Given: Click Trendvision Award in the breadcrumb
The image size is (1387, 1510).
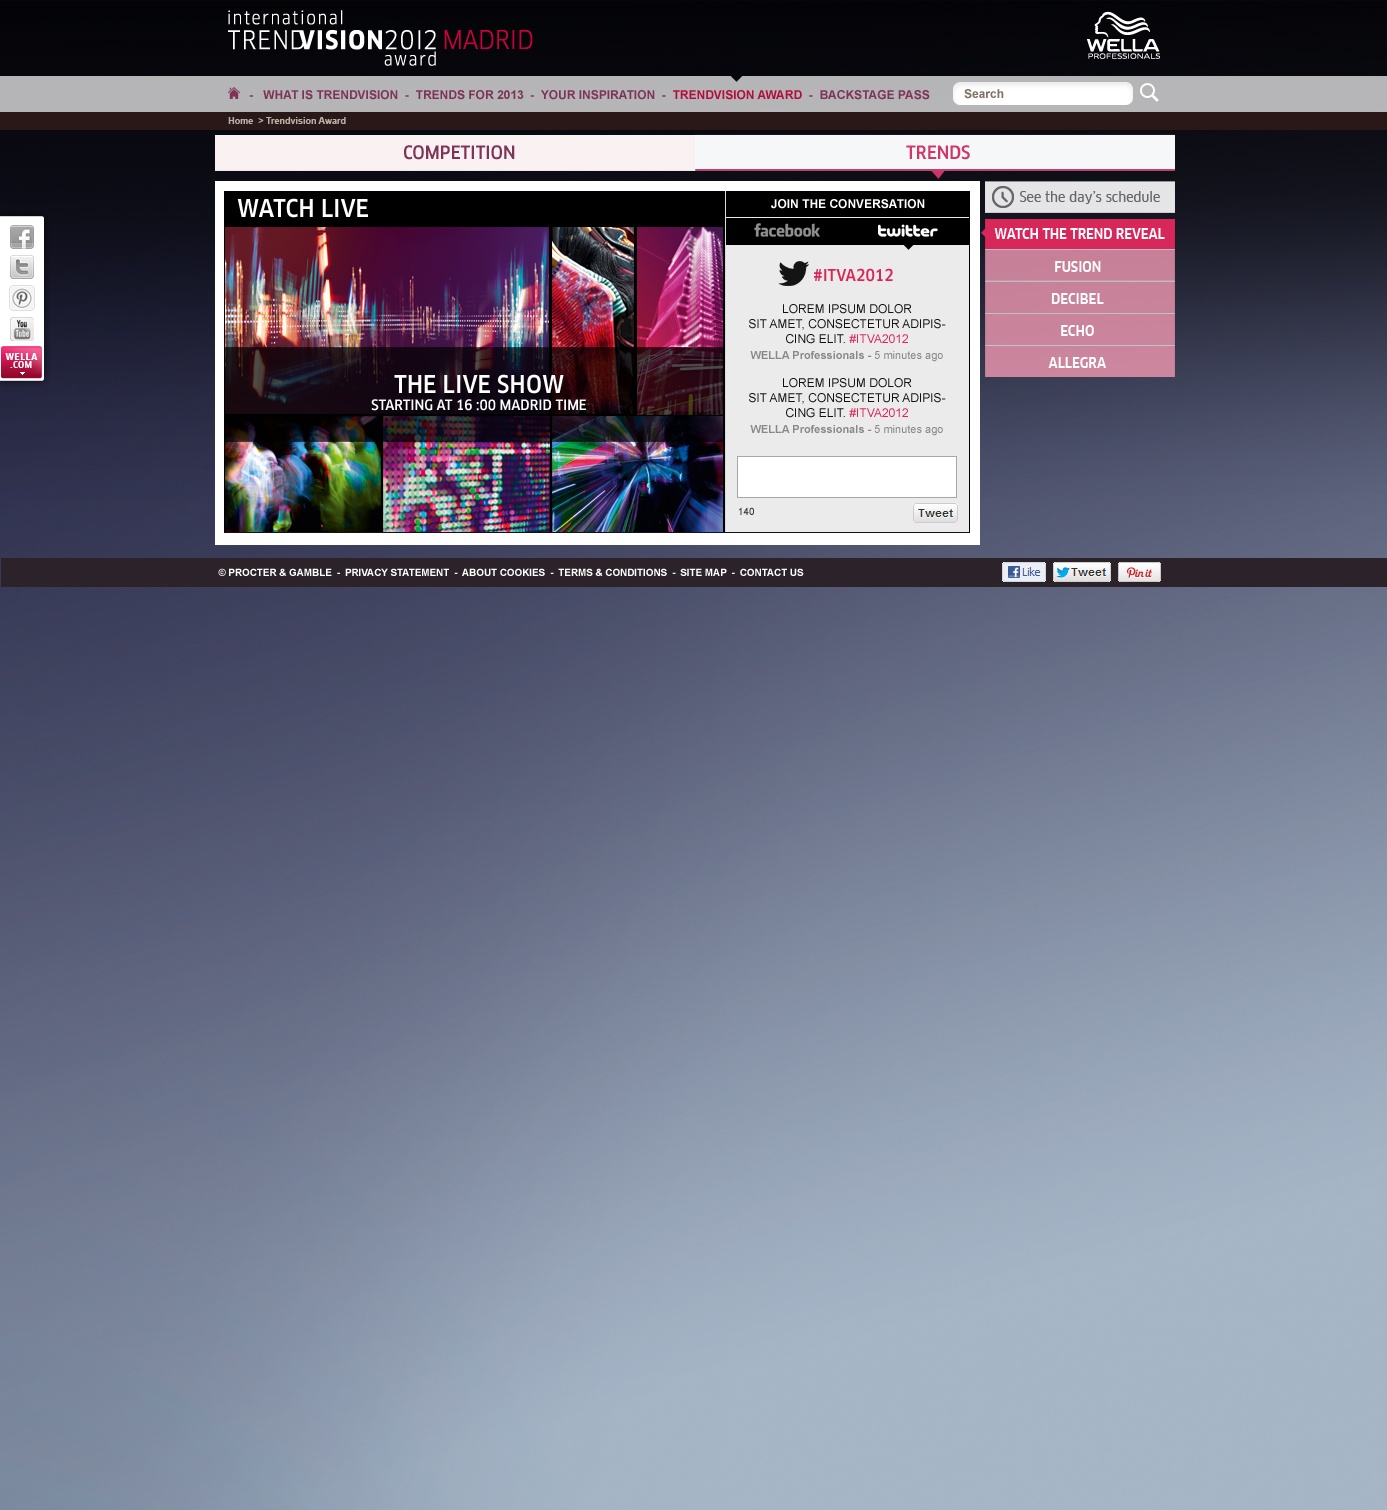Looking at the screenshot, I should click(306, 121).
